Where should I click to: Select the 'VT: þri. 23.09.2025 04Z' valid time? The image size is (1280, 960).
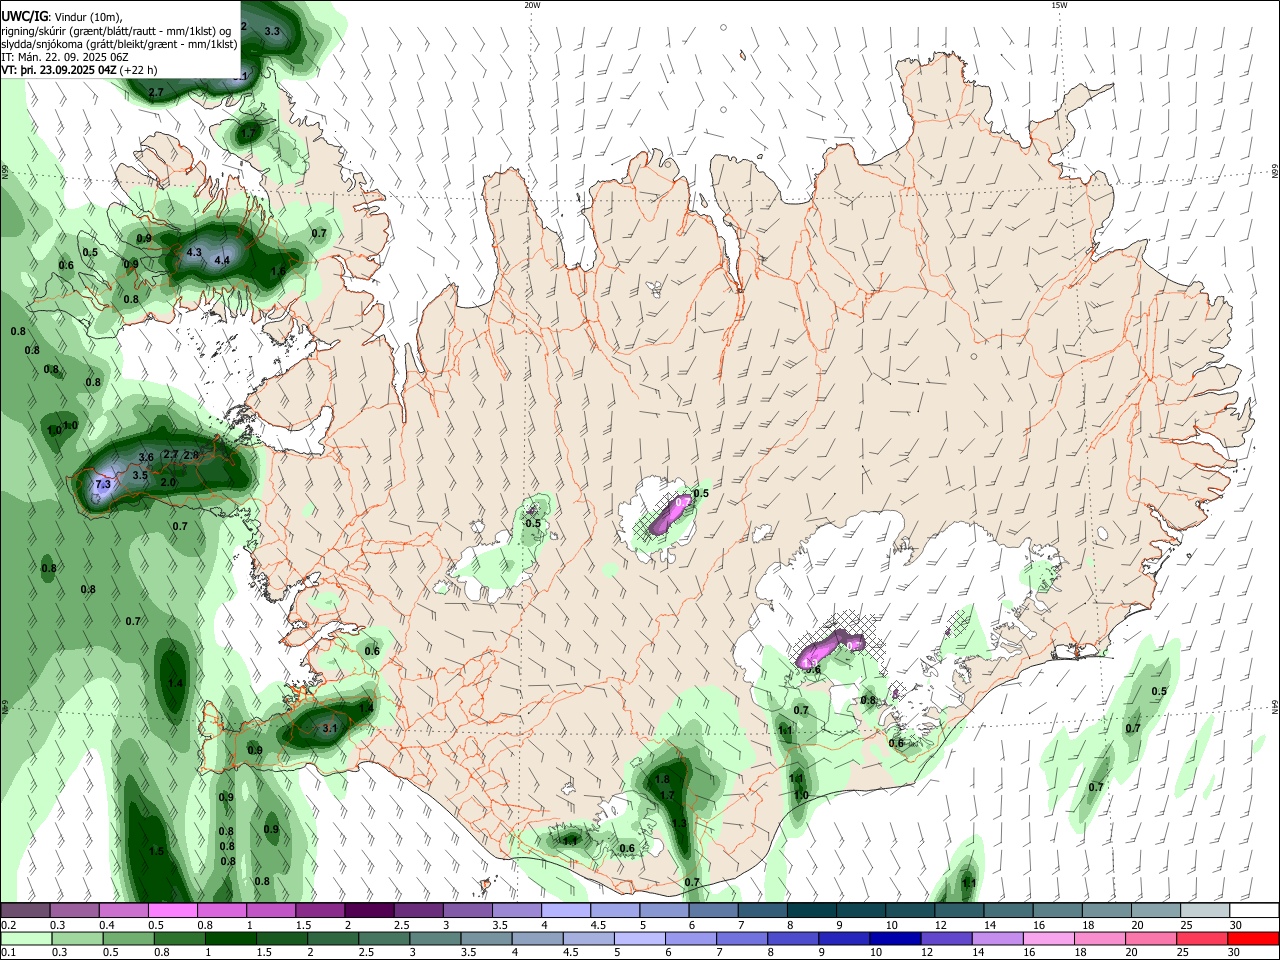tap(60, 70)
